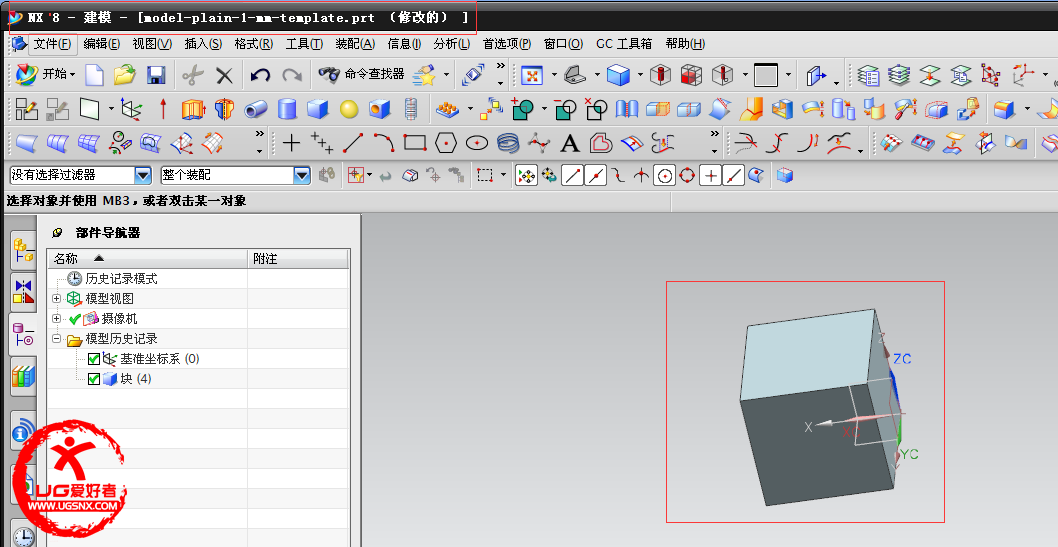
Task: Select the Line curve icon
Action: (x=353, y=143)
